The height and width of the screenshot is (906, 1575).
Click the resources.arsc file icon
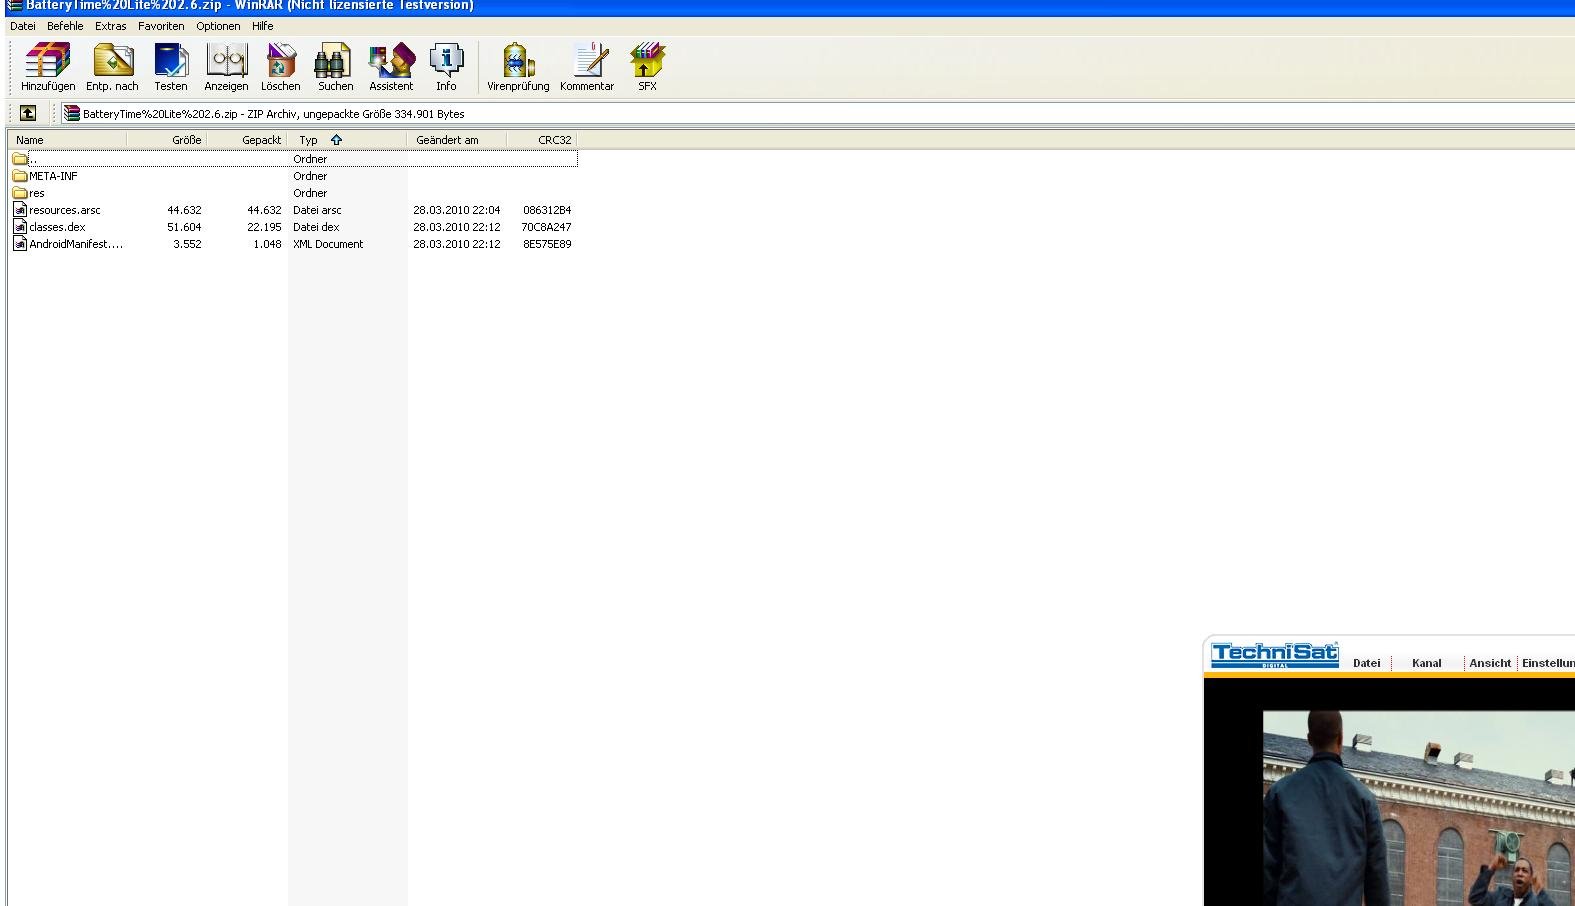coord(20,210)
